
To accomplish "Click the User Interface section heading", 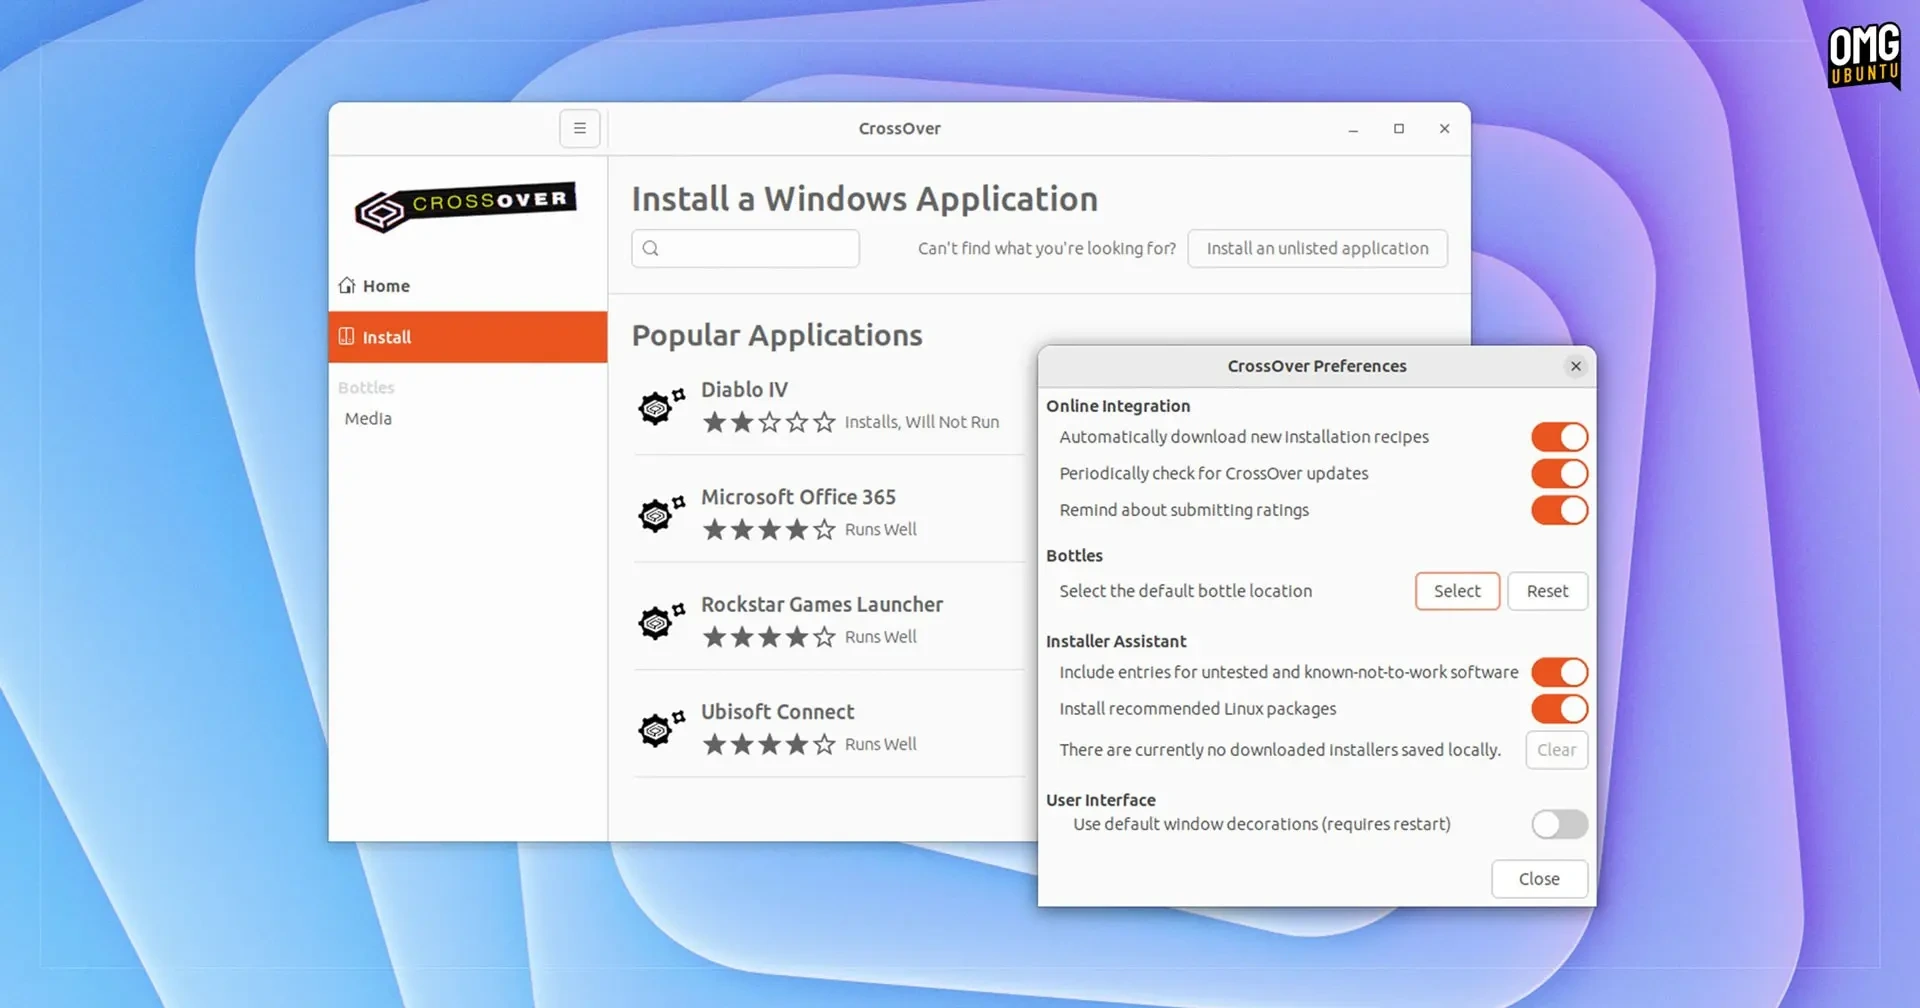I will (x=1101, y=800).
